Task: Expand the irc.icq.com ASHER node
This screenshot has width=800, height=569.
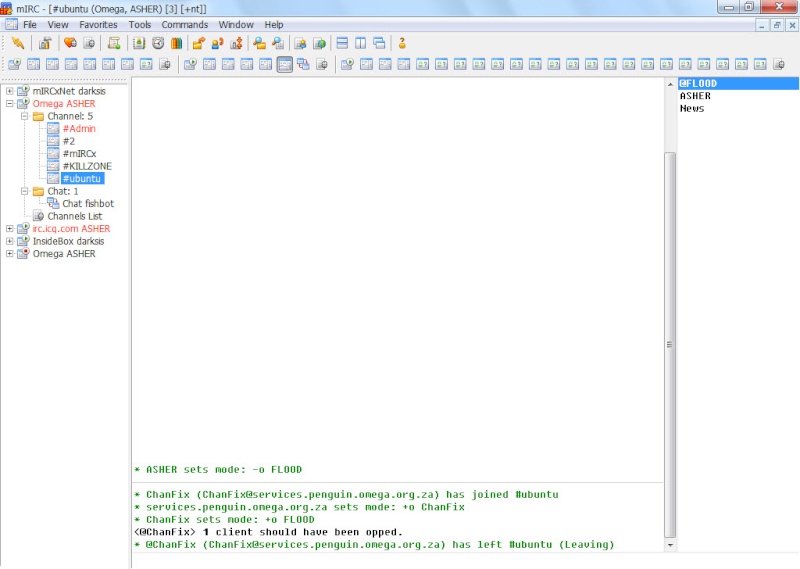Action: coord(10,229)
